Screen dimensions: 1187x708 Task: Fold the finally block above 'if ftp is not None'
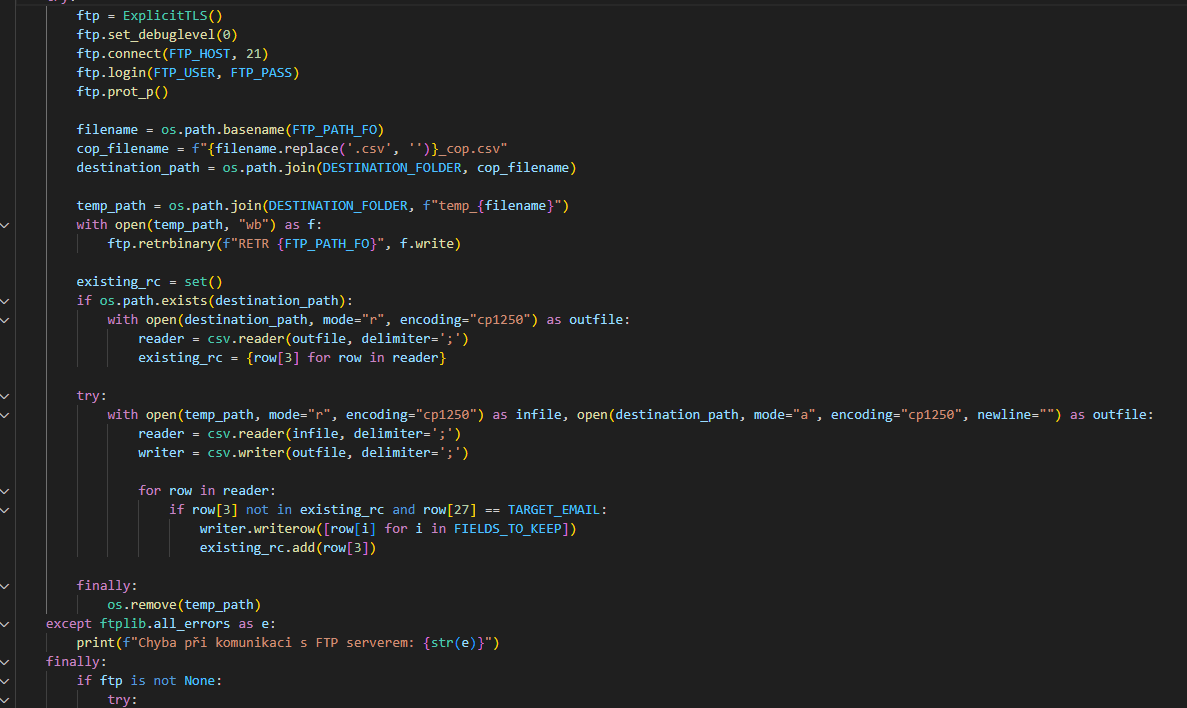click(x=5, y=662)
